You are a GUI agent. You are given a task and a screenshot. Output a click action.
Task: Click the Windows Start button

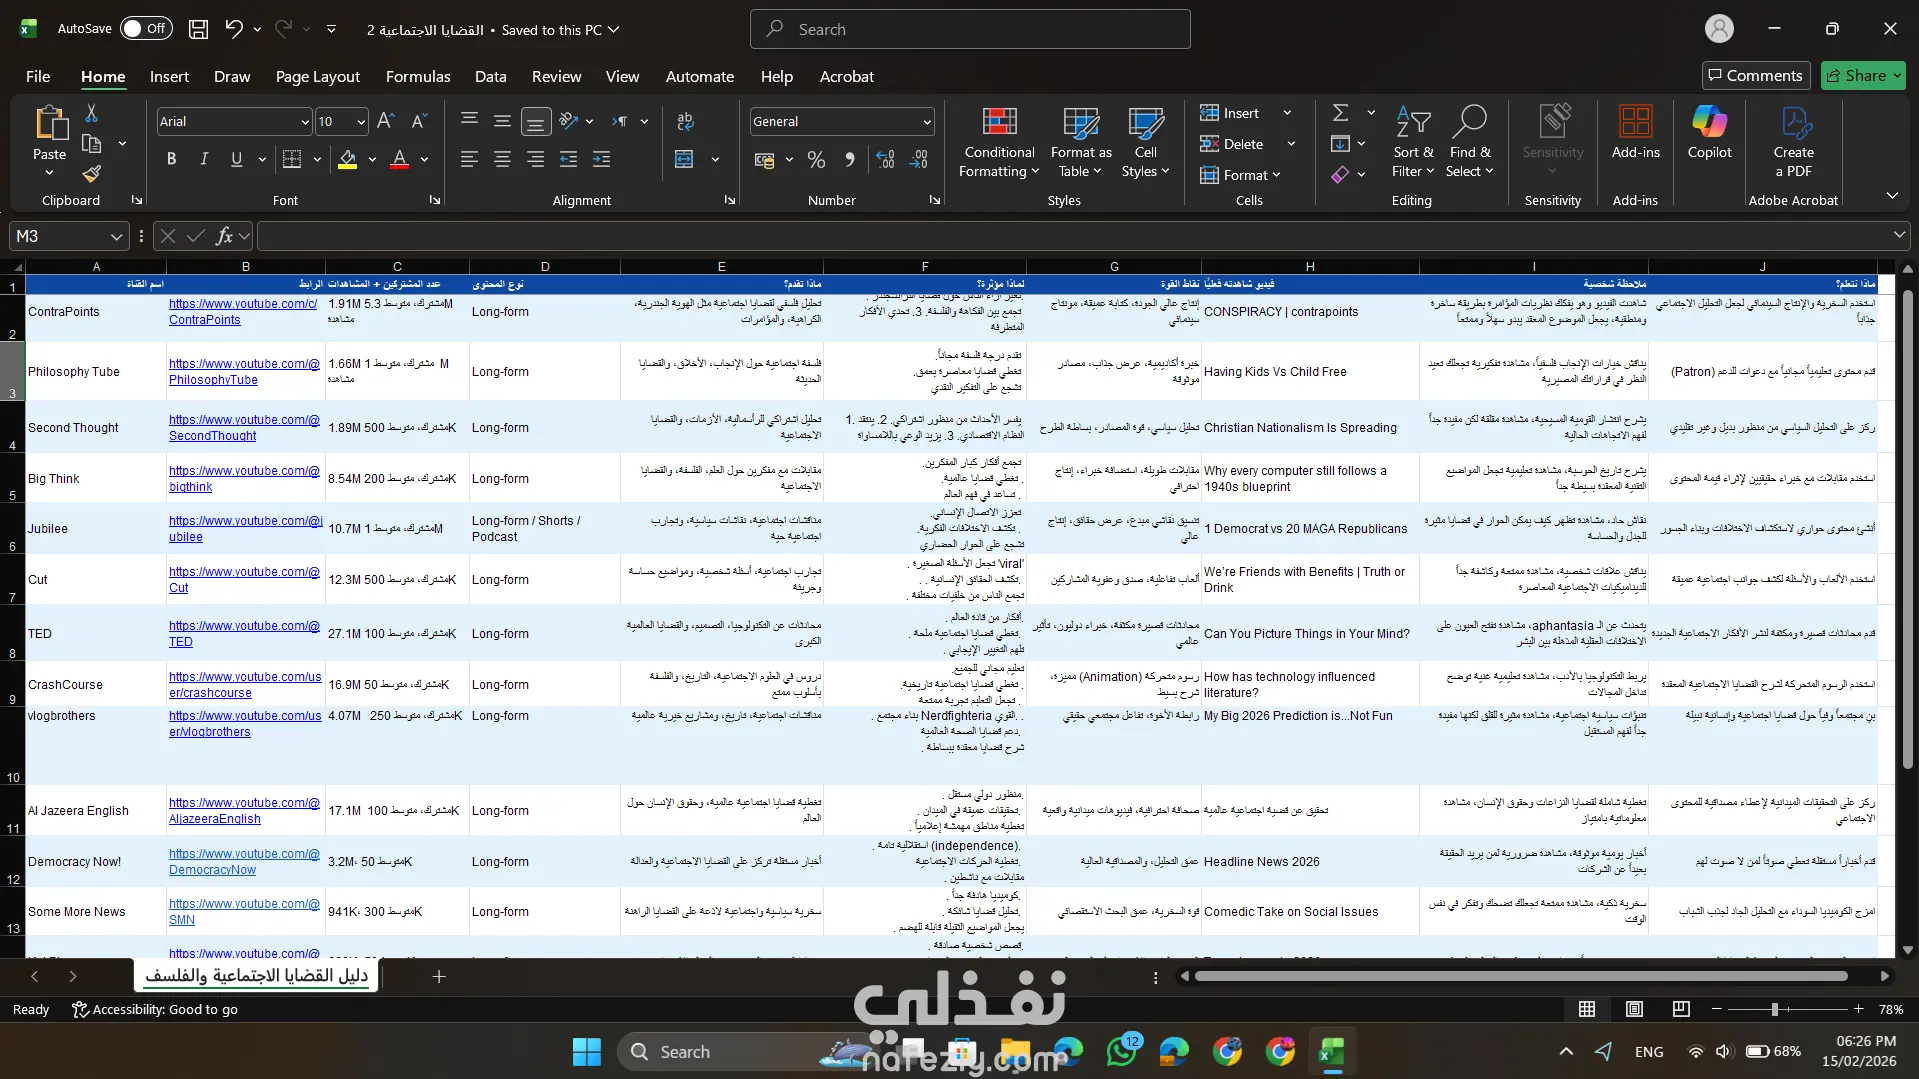coord(587,1051)
